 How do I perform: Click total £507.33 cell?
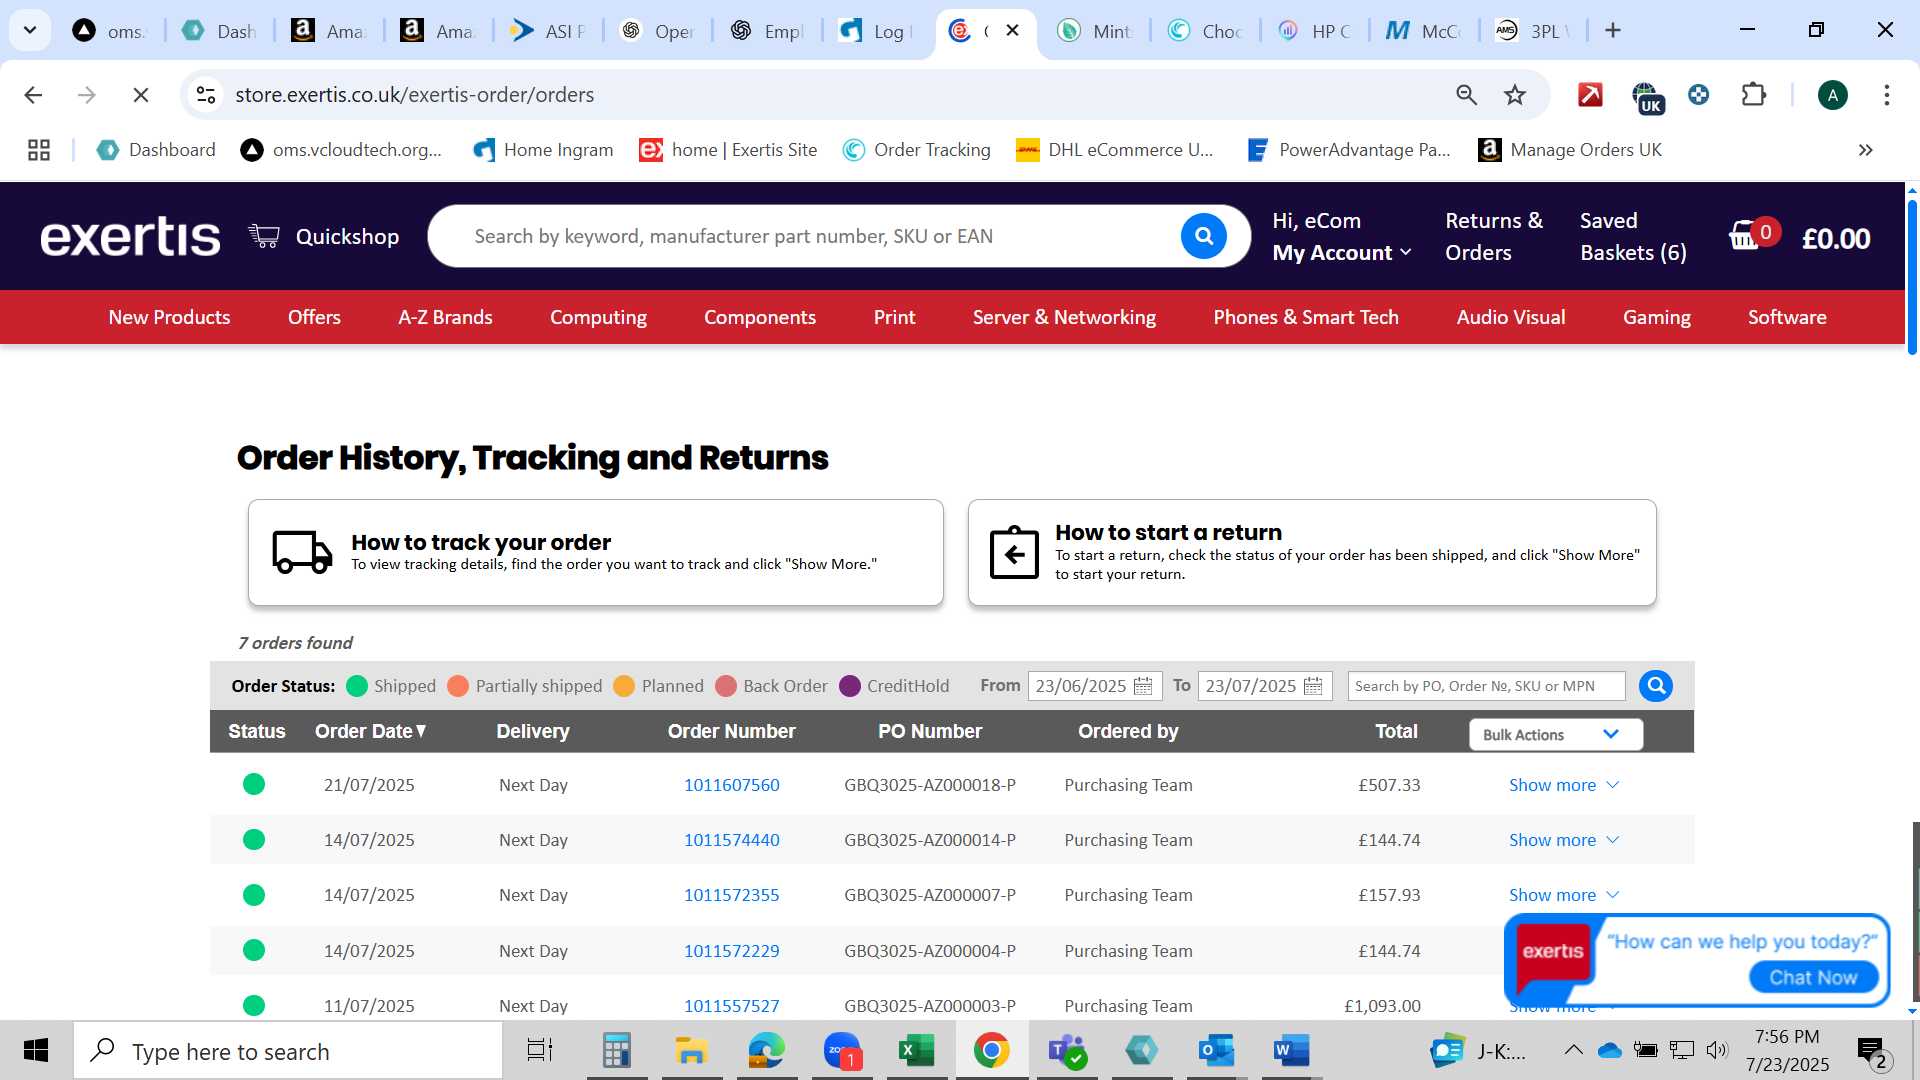point(1389,785)
